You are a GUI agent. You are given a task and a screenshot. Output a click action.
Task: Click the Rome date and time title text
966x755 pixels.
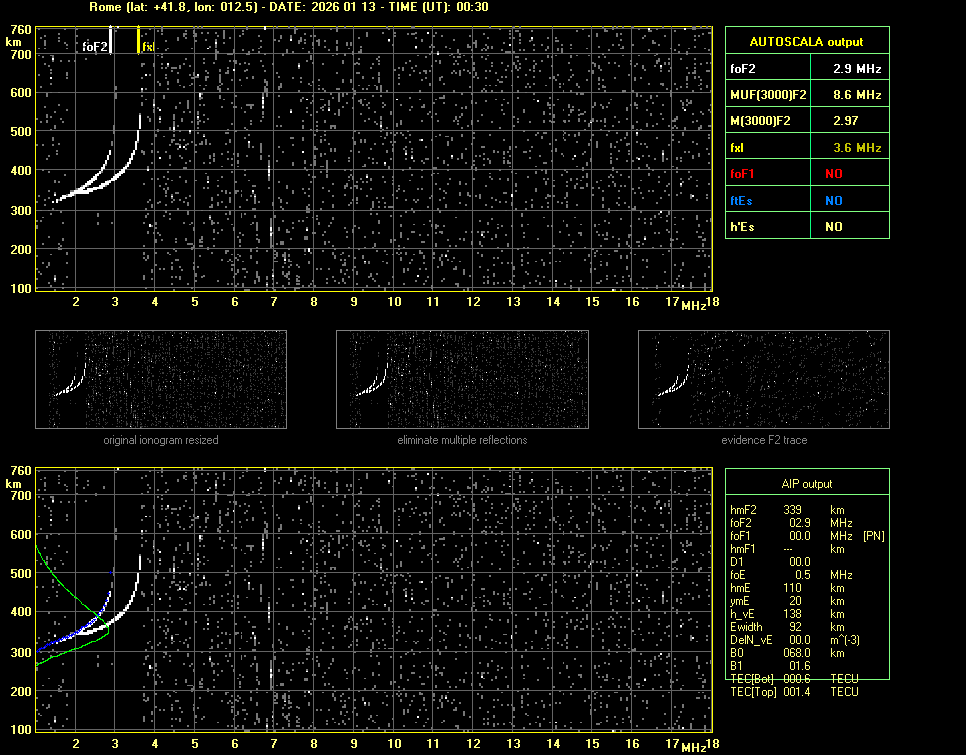pos(289,7)
